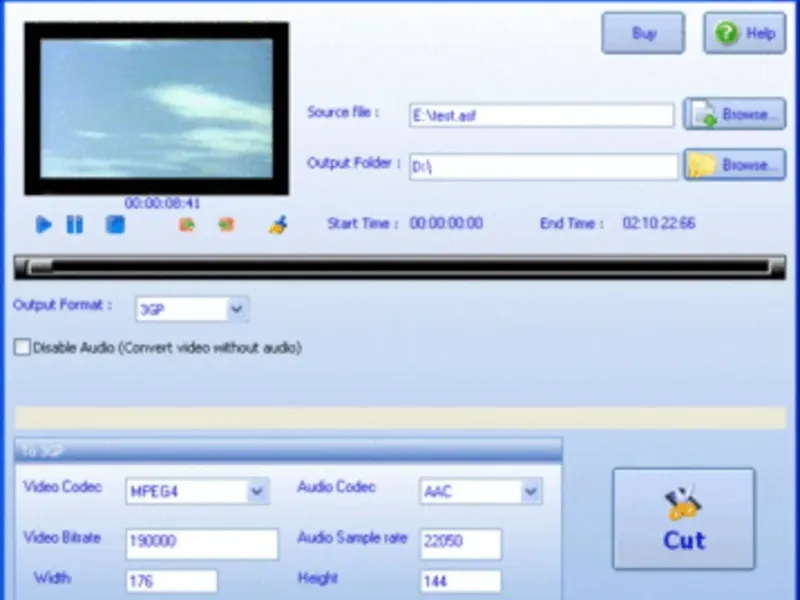800x600 pixels.
Task: Set the cut end point marker icon
Action: [x=226, y=224]
